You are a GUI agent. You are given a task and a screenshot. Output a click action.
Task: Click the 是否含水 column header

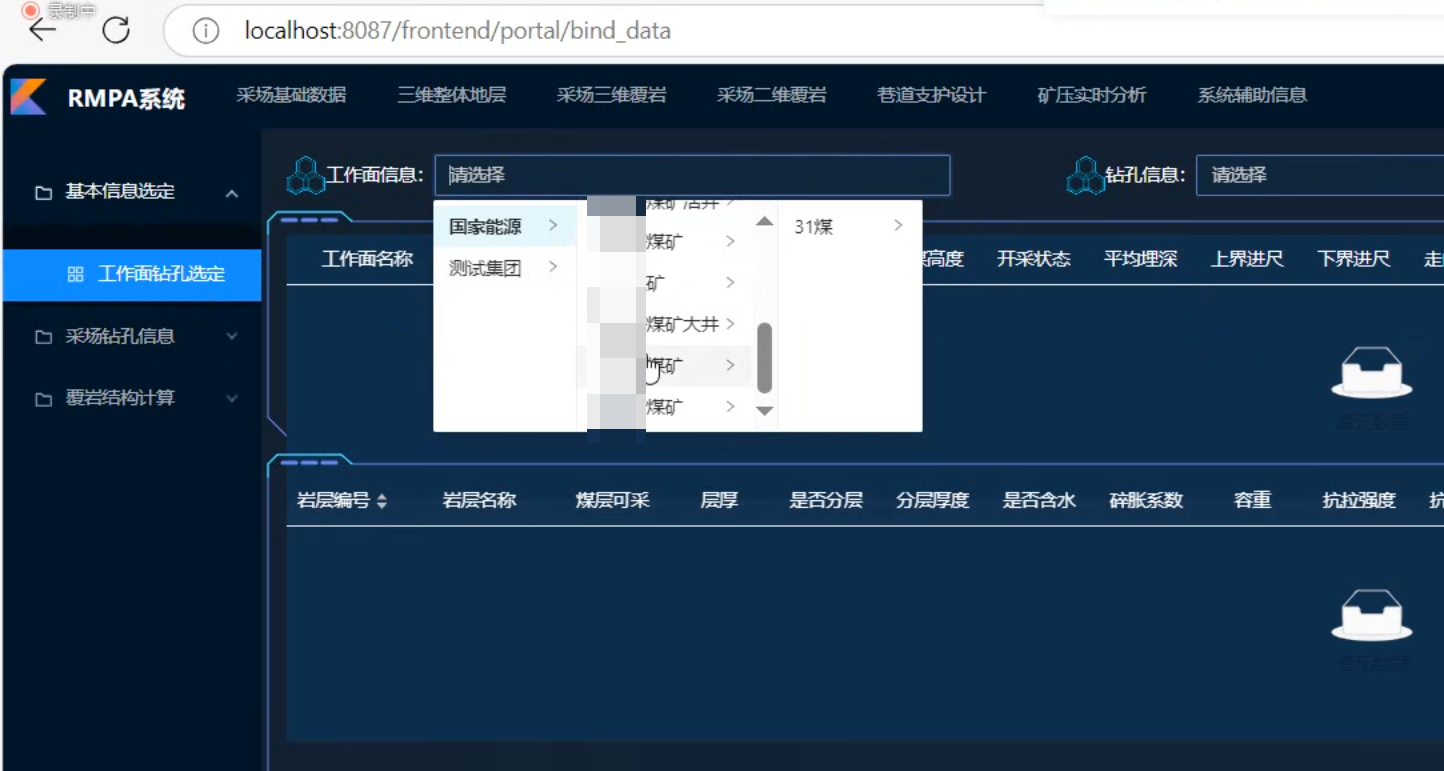click(x=1039, y=501)
